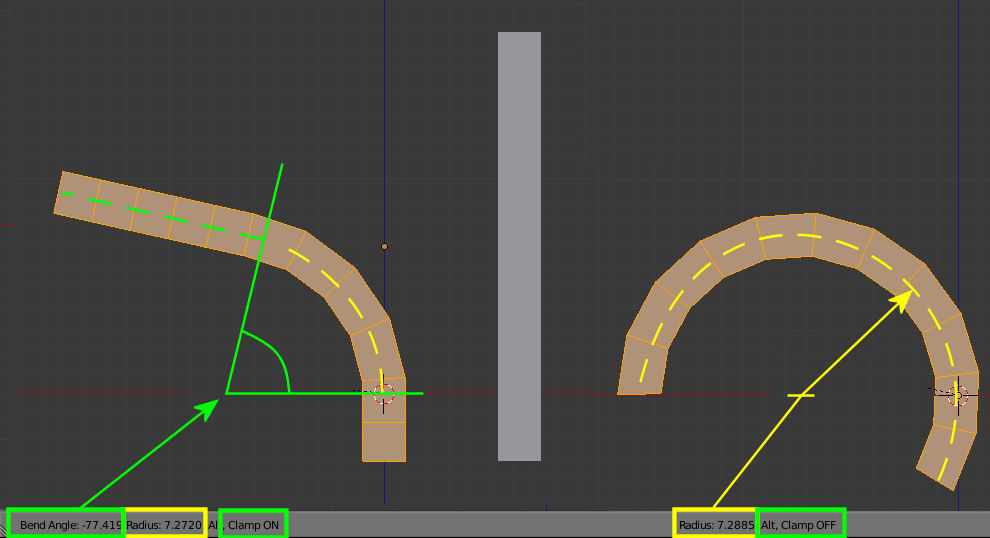Click the 'Radius: 7.2720' status text

coord(164,525)
